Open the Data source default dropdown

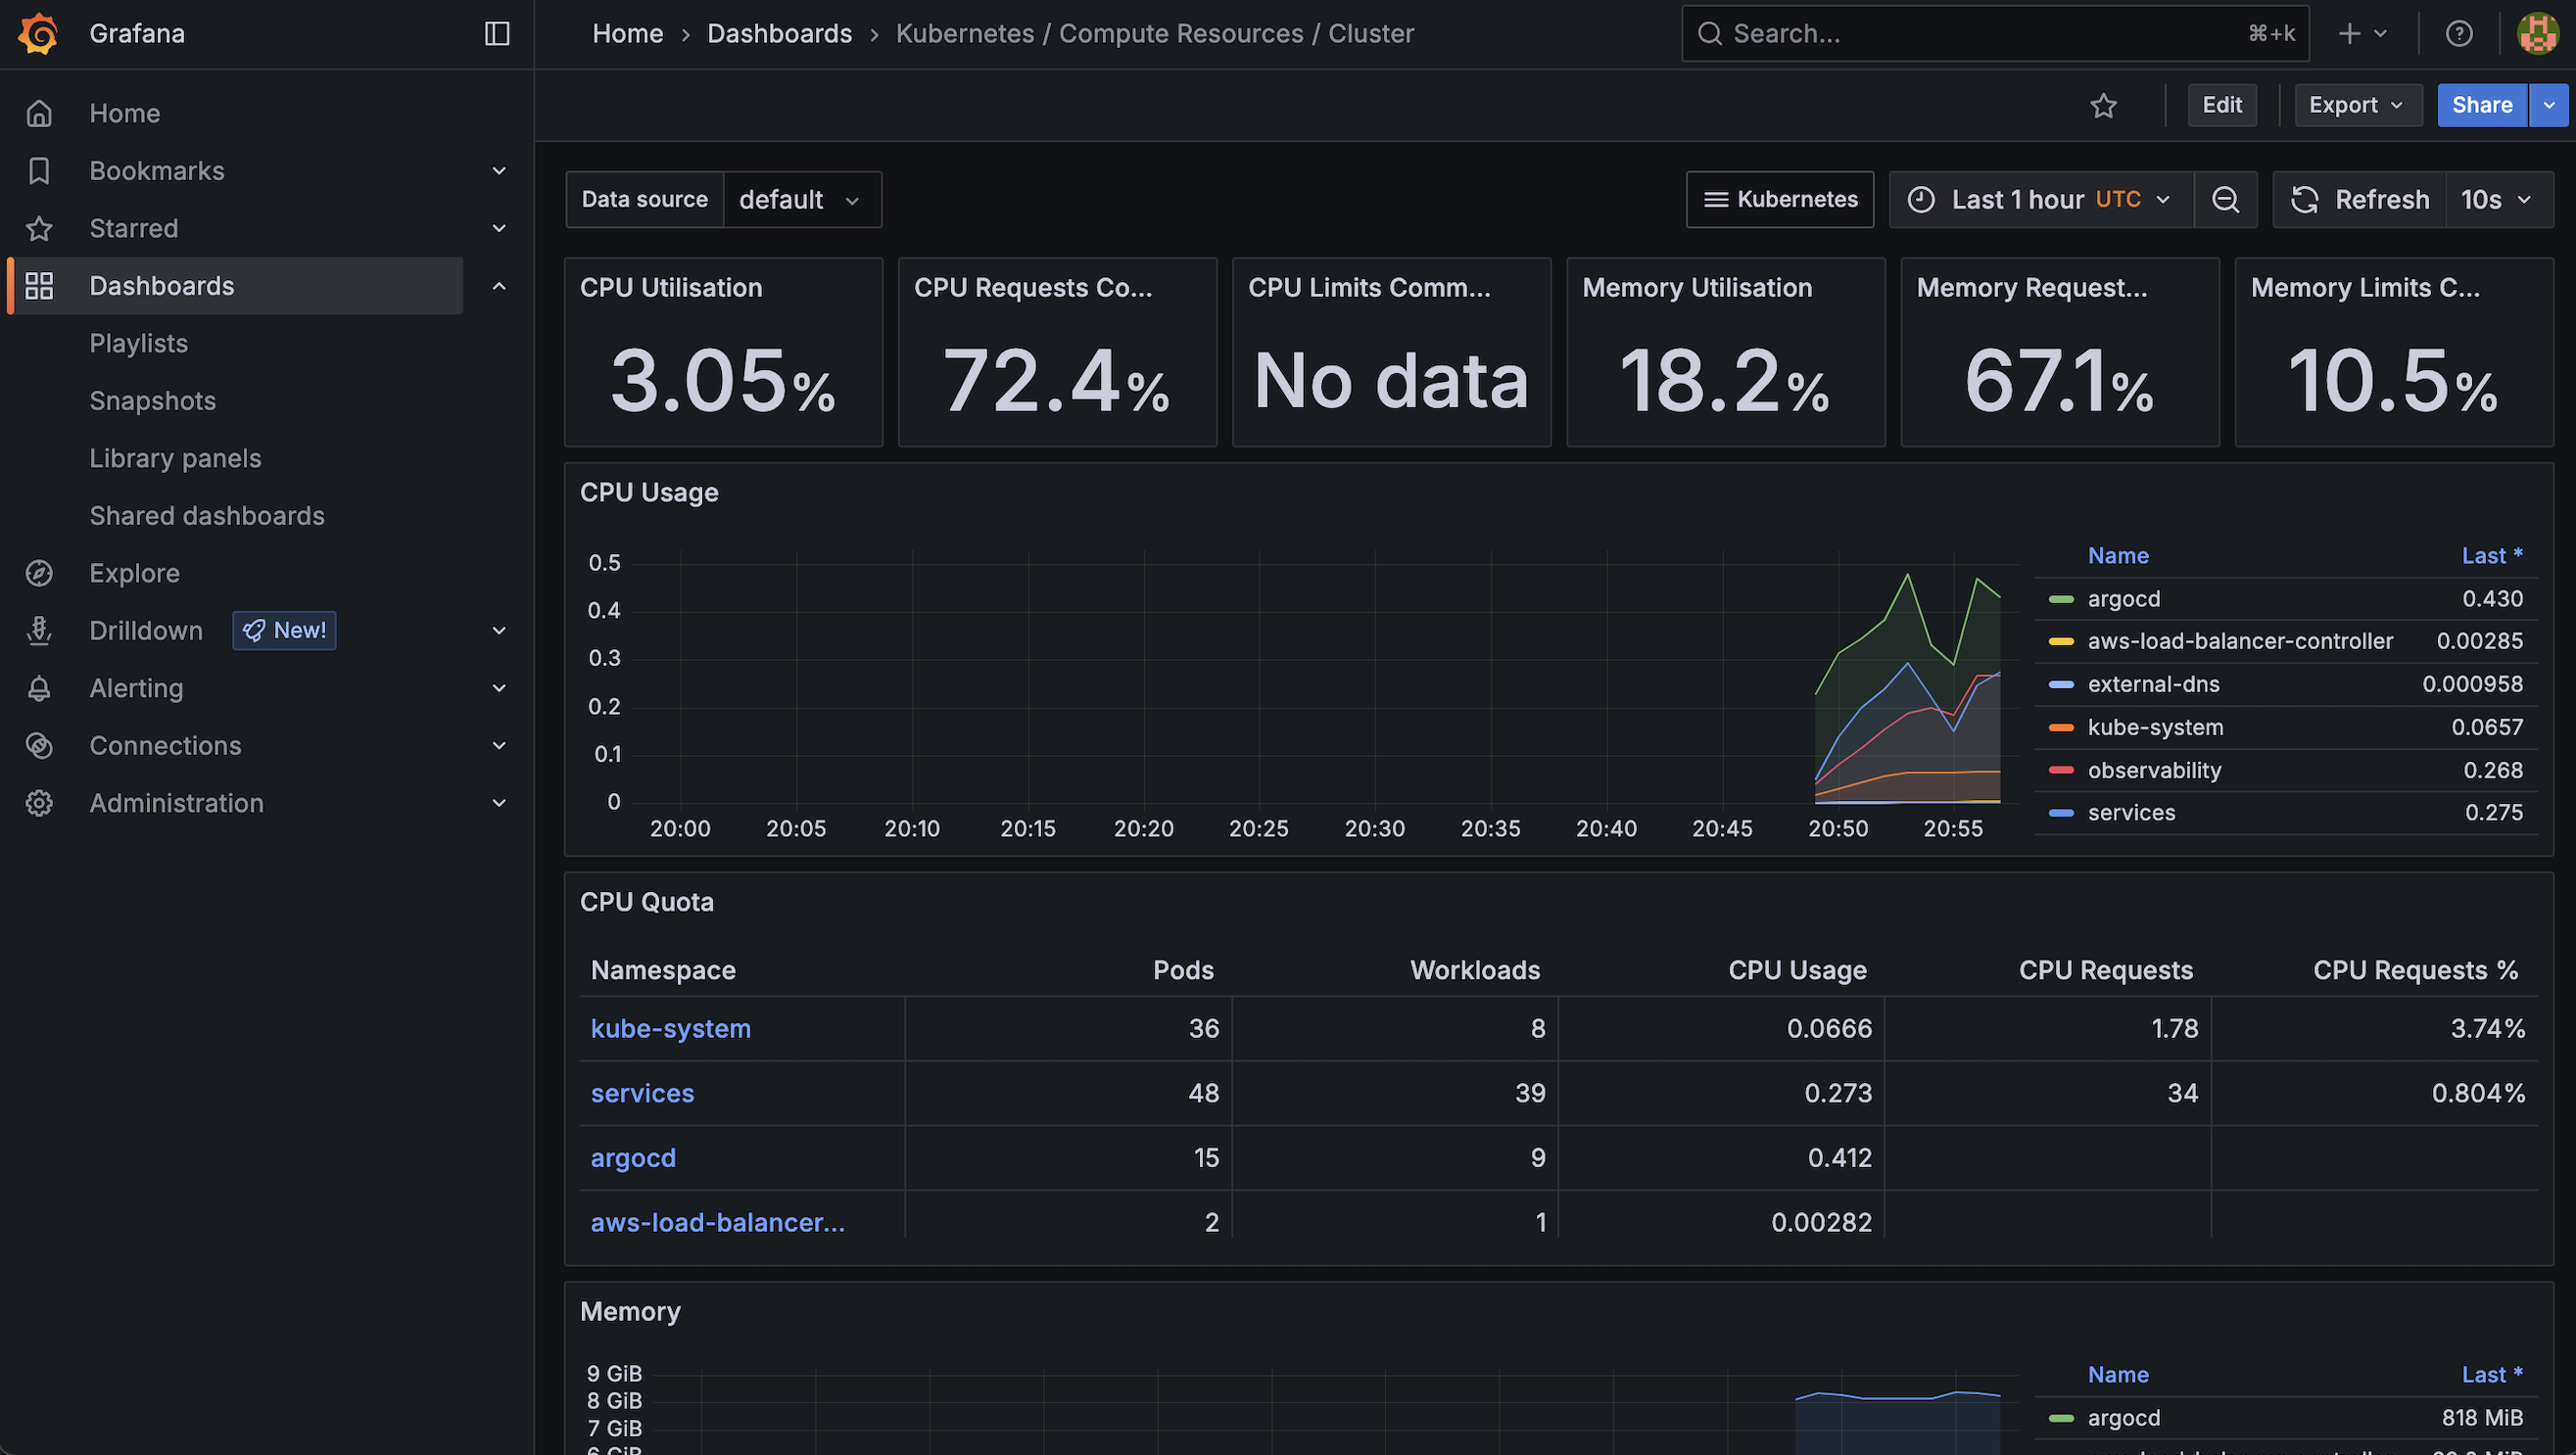point(802,199)
